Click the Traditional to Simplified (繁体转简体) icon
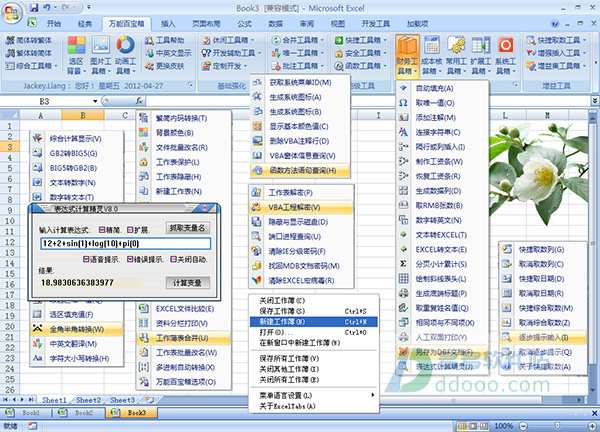 coord(10,53)
